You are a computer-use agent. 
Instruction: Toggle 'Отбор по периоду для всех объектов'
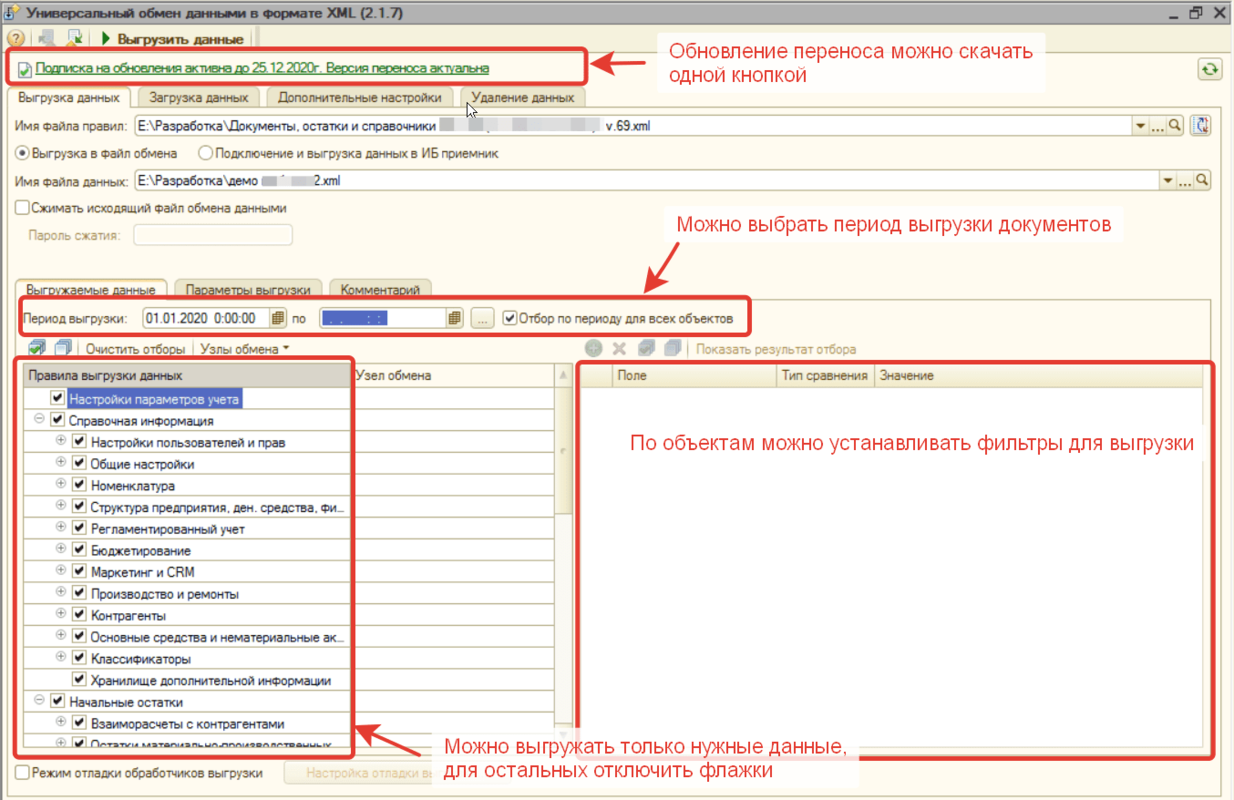click(511, 319)
